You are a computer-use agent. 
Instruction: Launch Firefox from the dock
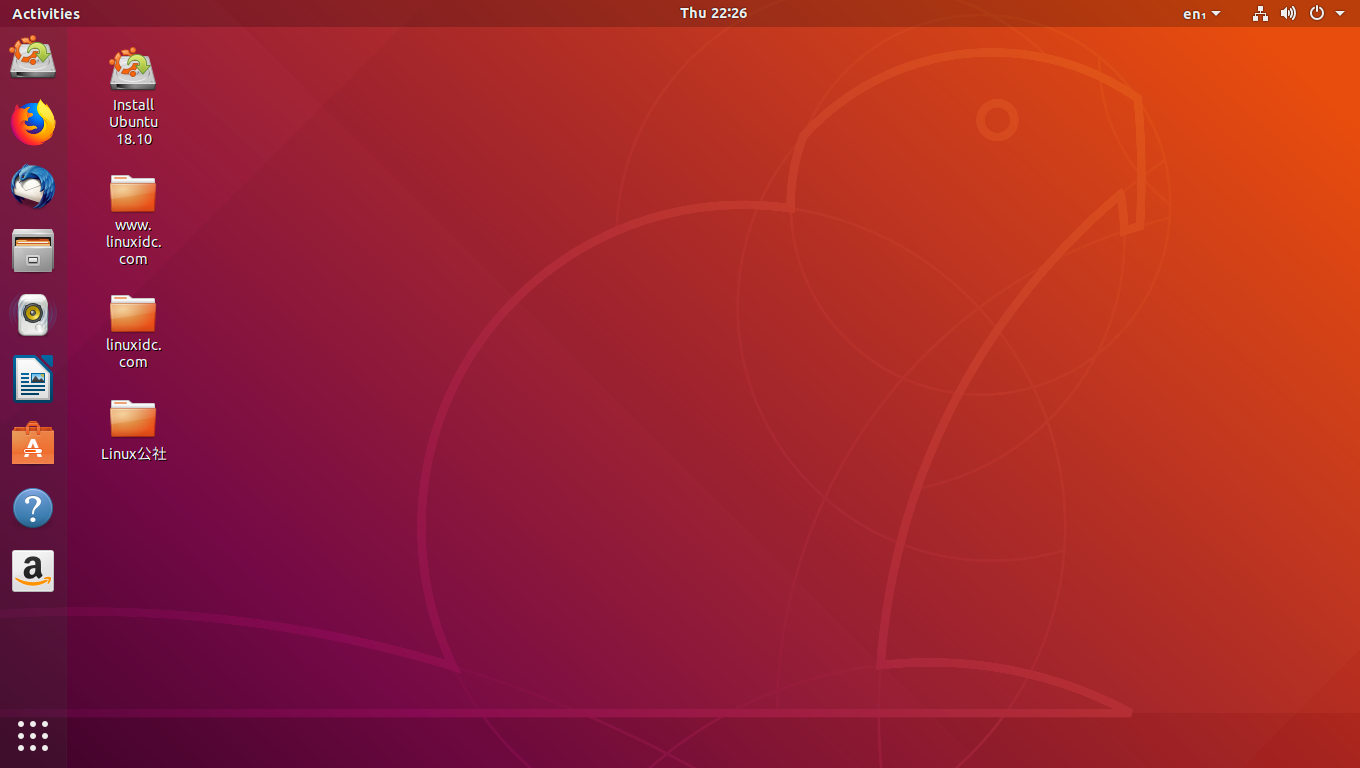point(33,123)
